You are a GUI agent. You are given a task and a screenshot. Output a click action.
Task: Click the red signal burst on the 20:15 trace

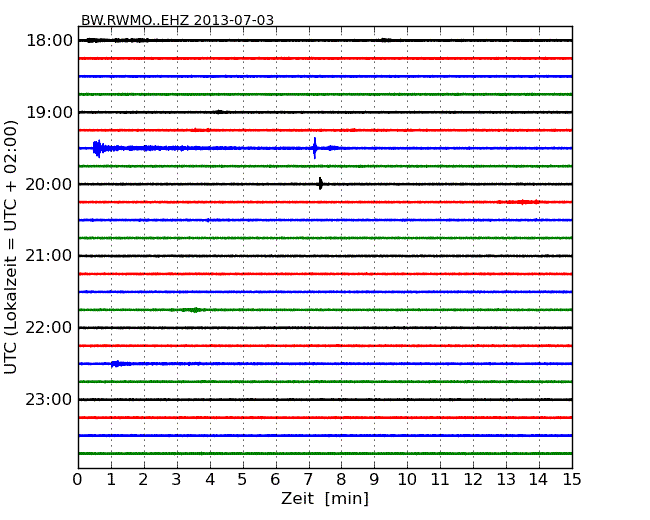pyautogui.click(x=521, y=202)
